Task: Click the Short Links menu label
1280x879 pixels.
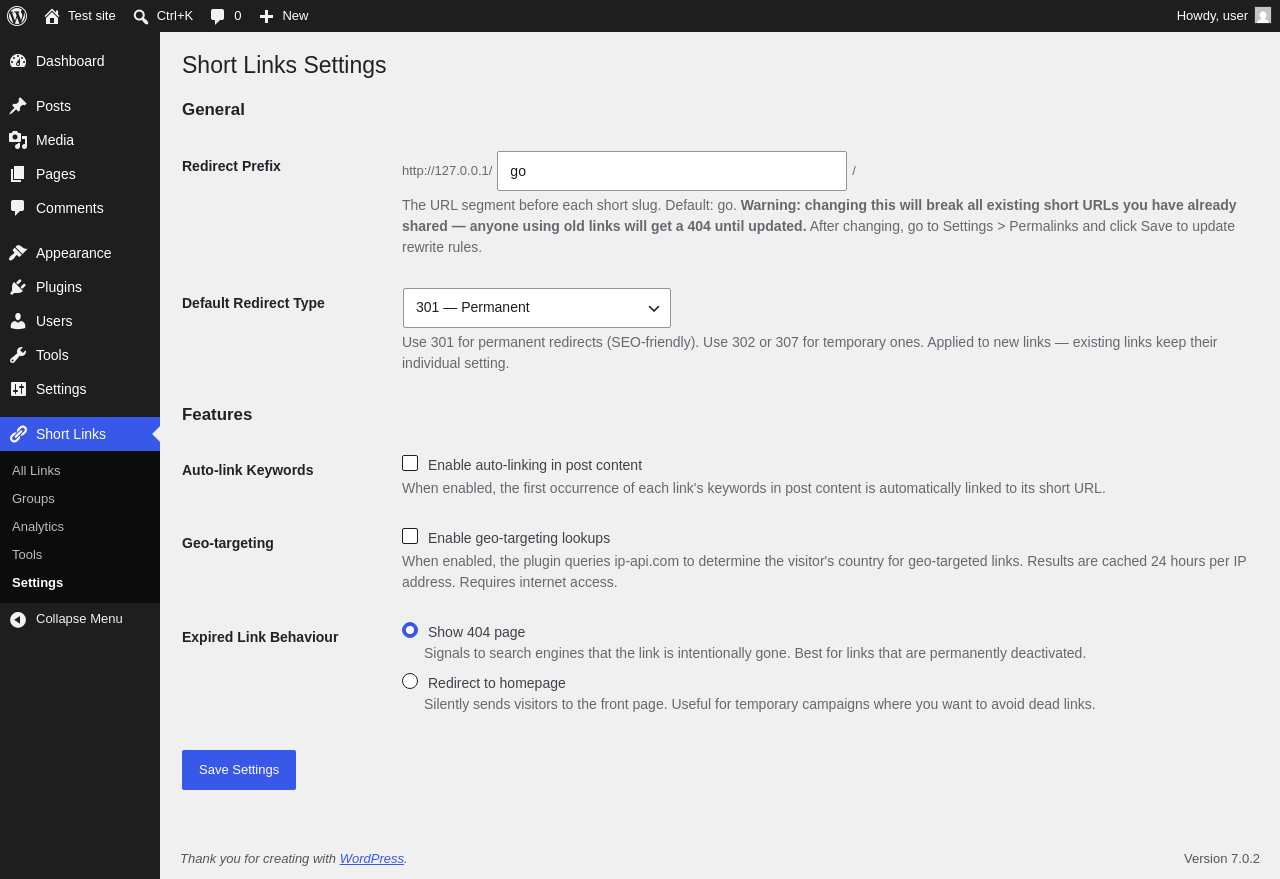Action: tap(71, 434)
